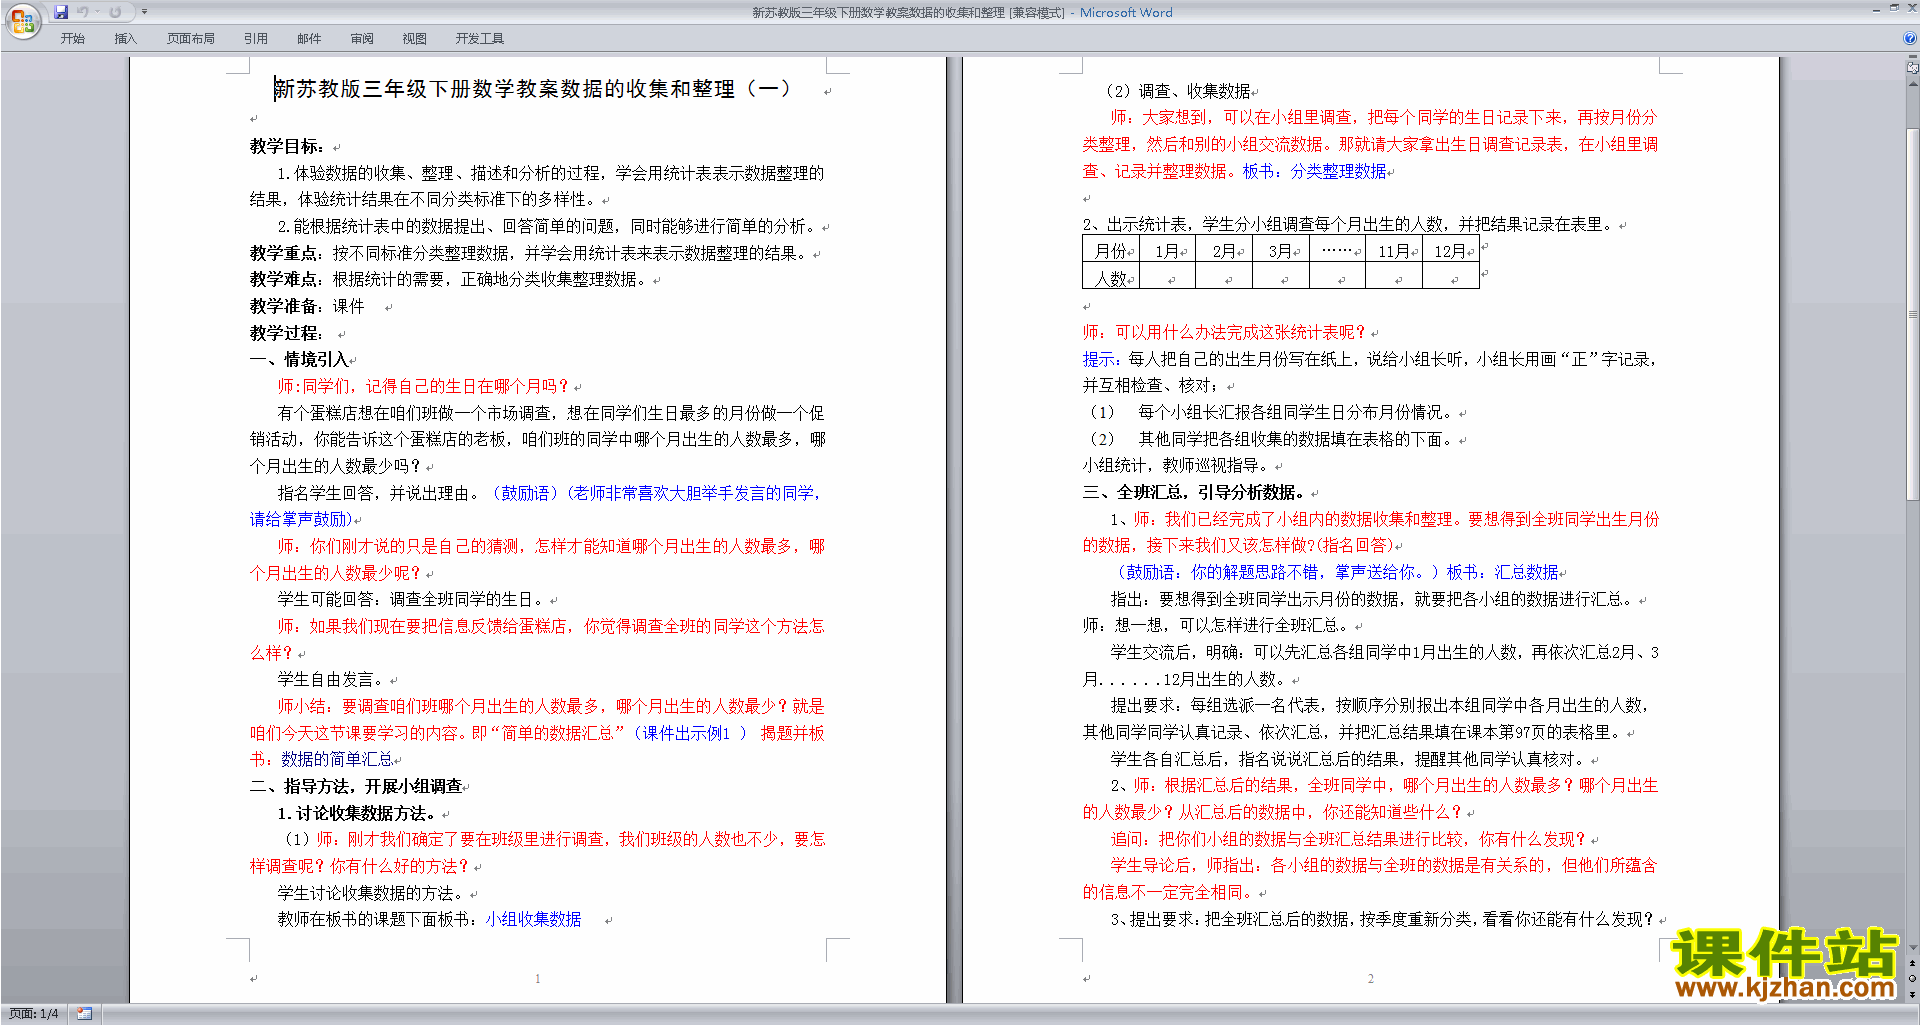Screen dimensions: 1920x1025
Task: Click the 1月 table cell
Action: coord(1167,251)
